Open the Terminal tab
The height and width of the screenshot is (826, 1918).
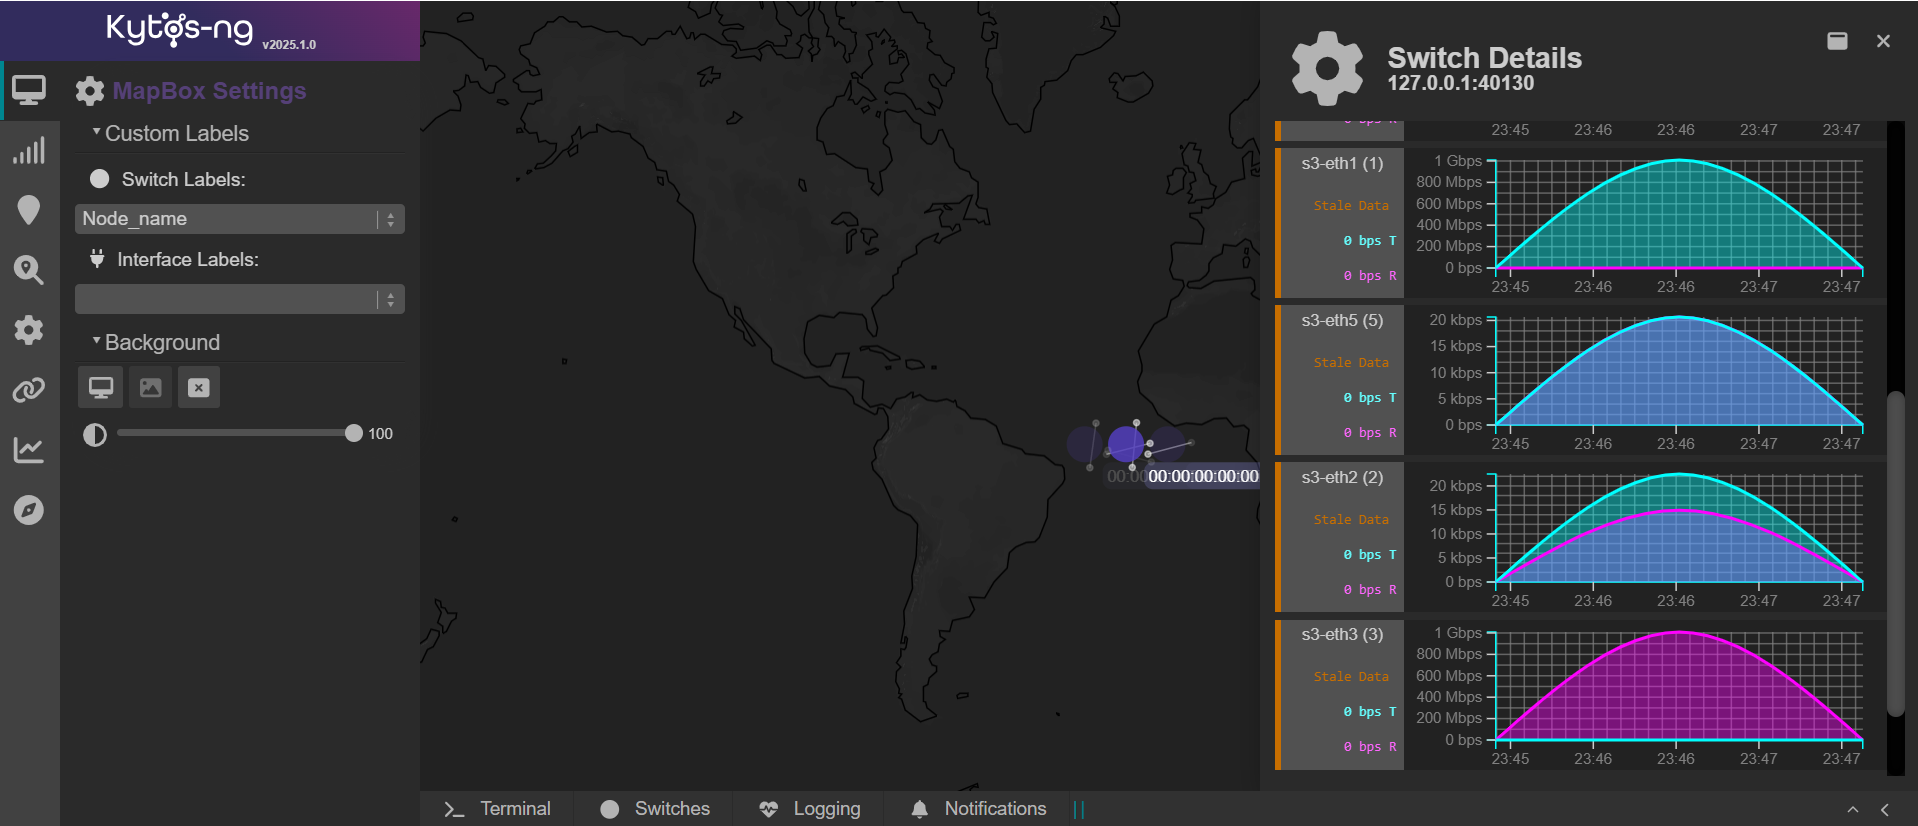pos(498,809)
